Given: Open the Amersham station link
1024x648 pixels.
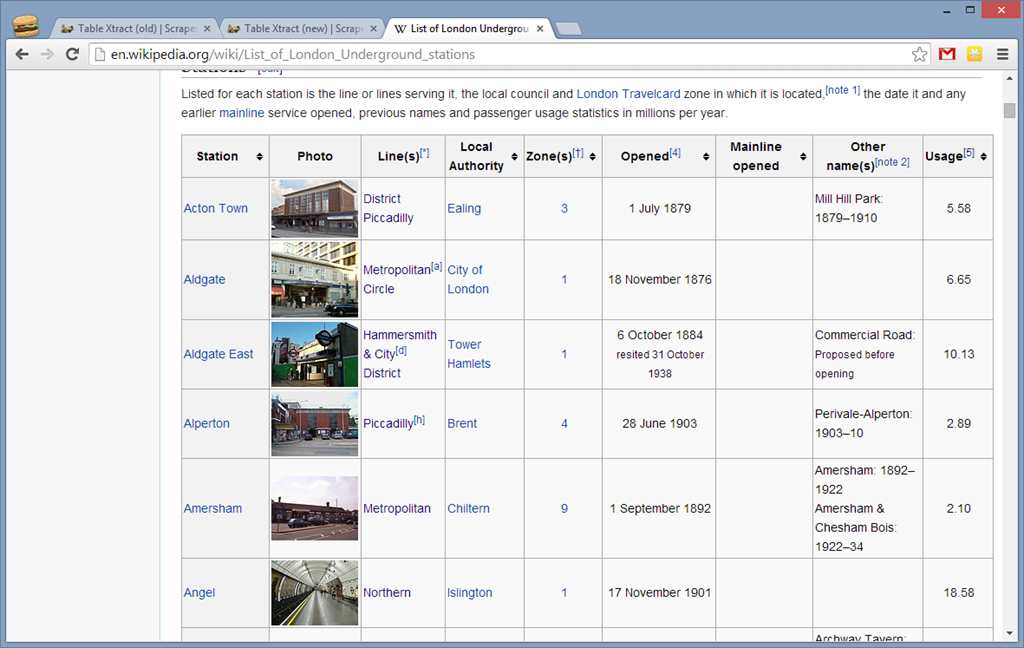Looking at the screenshot, I should click(212, 508).
